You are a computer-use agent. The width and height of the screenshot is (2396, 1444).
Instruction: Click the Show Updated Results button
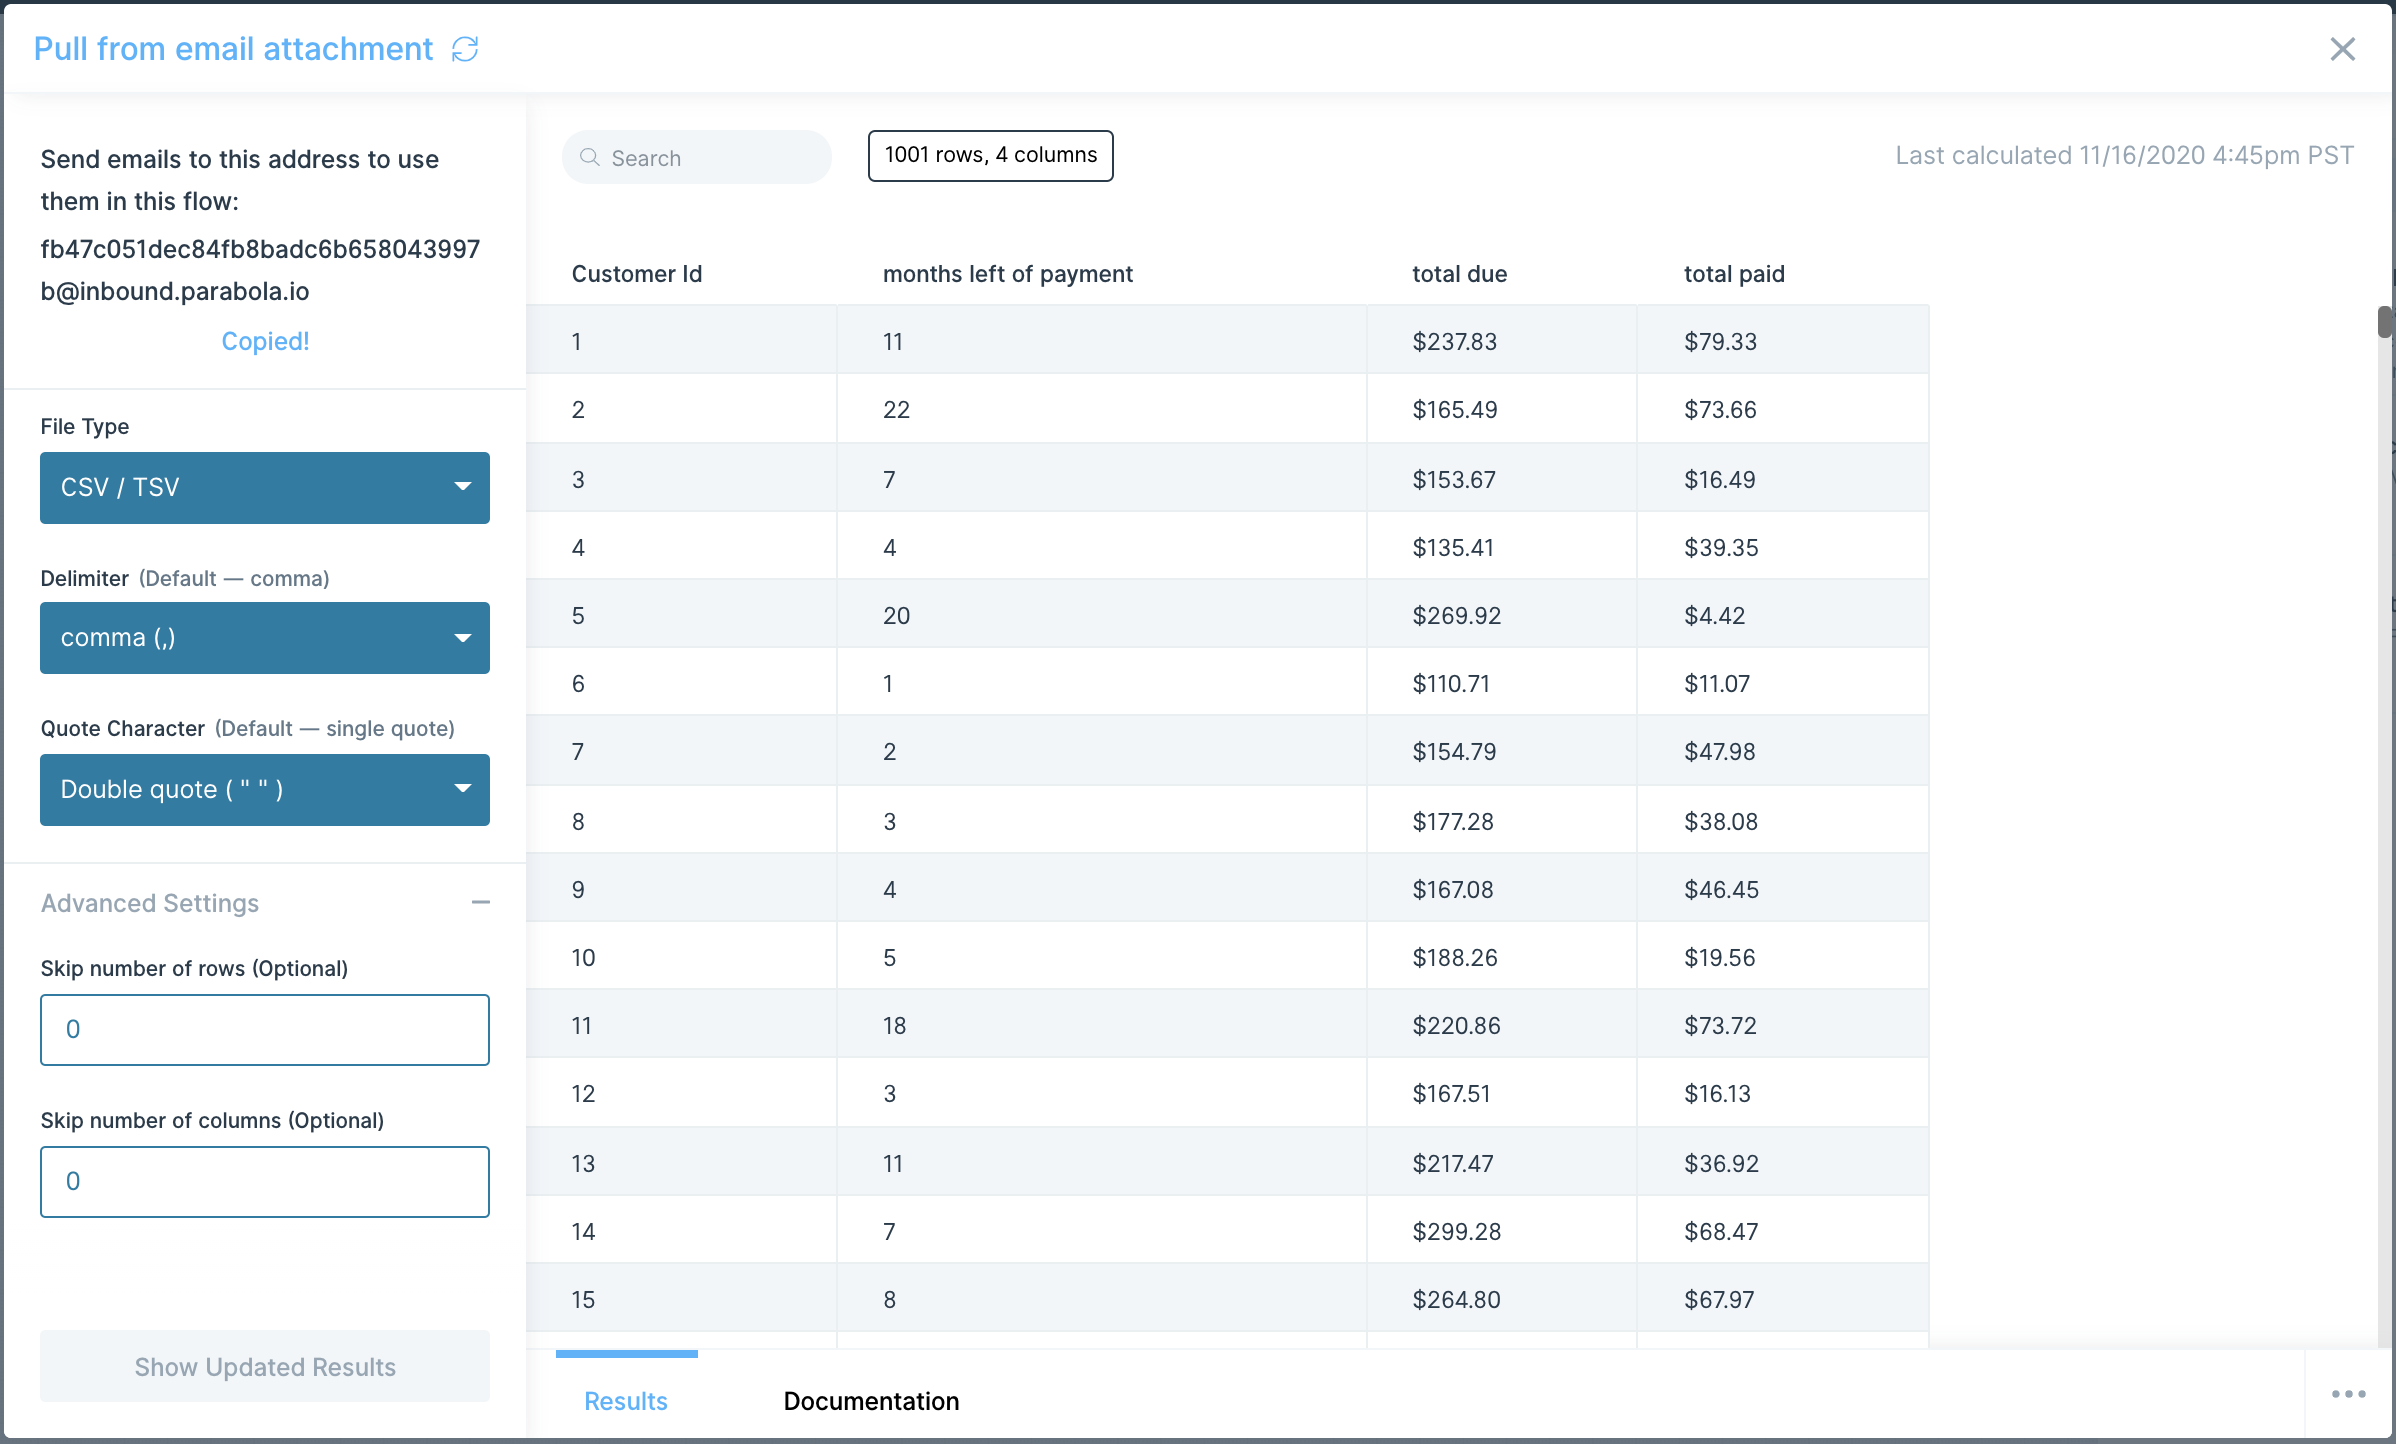point(265,1366)
